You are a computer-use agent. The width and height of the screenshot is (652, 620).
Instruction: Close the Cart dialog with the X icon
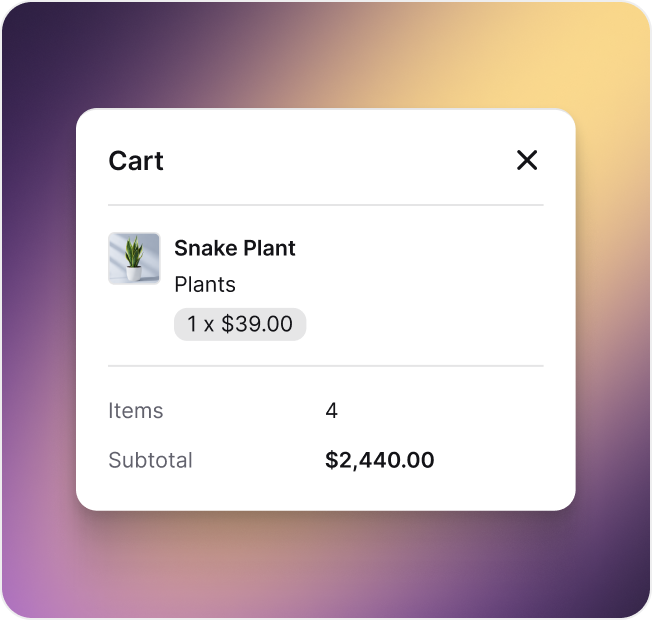[x=527, y=160]
